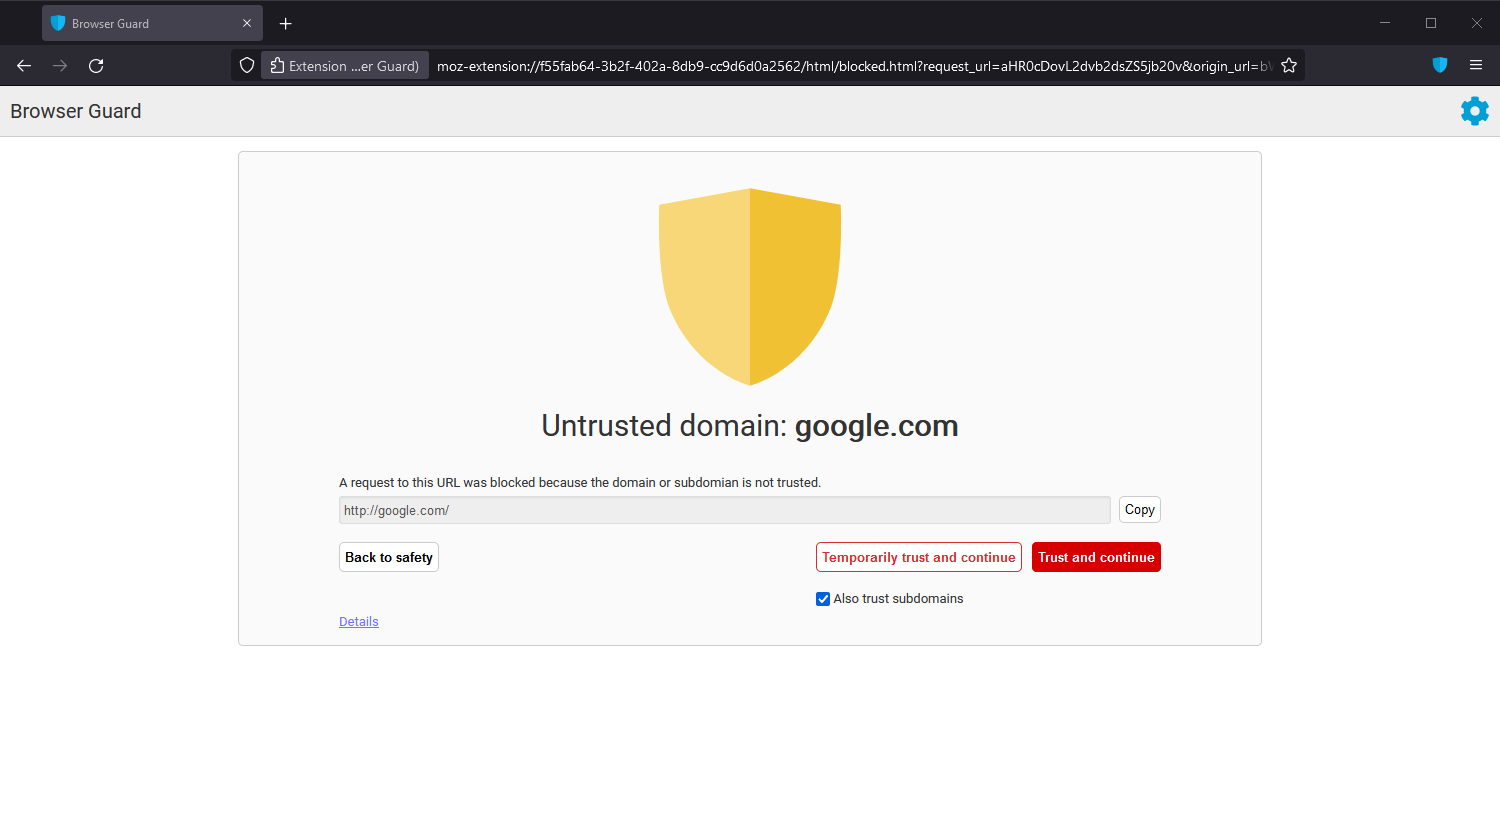Click Extension (Browser Guard) identity label

[345, 66]
